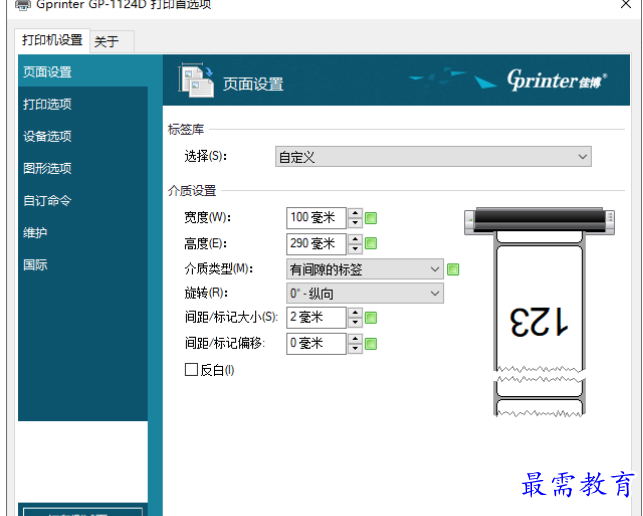Increase the 宽度(W) value with up arrow
The height and width of the screenshot is (516, 643).
(355, 213)
